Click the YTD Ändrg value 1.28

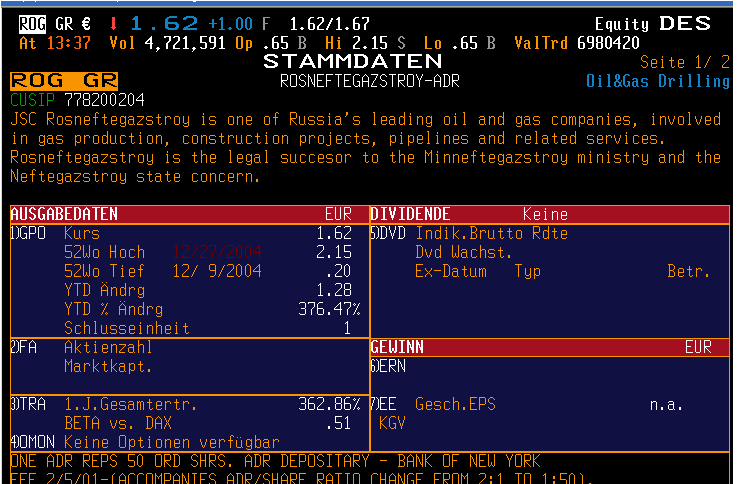click(x=334, y=290)
